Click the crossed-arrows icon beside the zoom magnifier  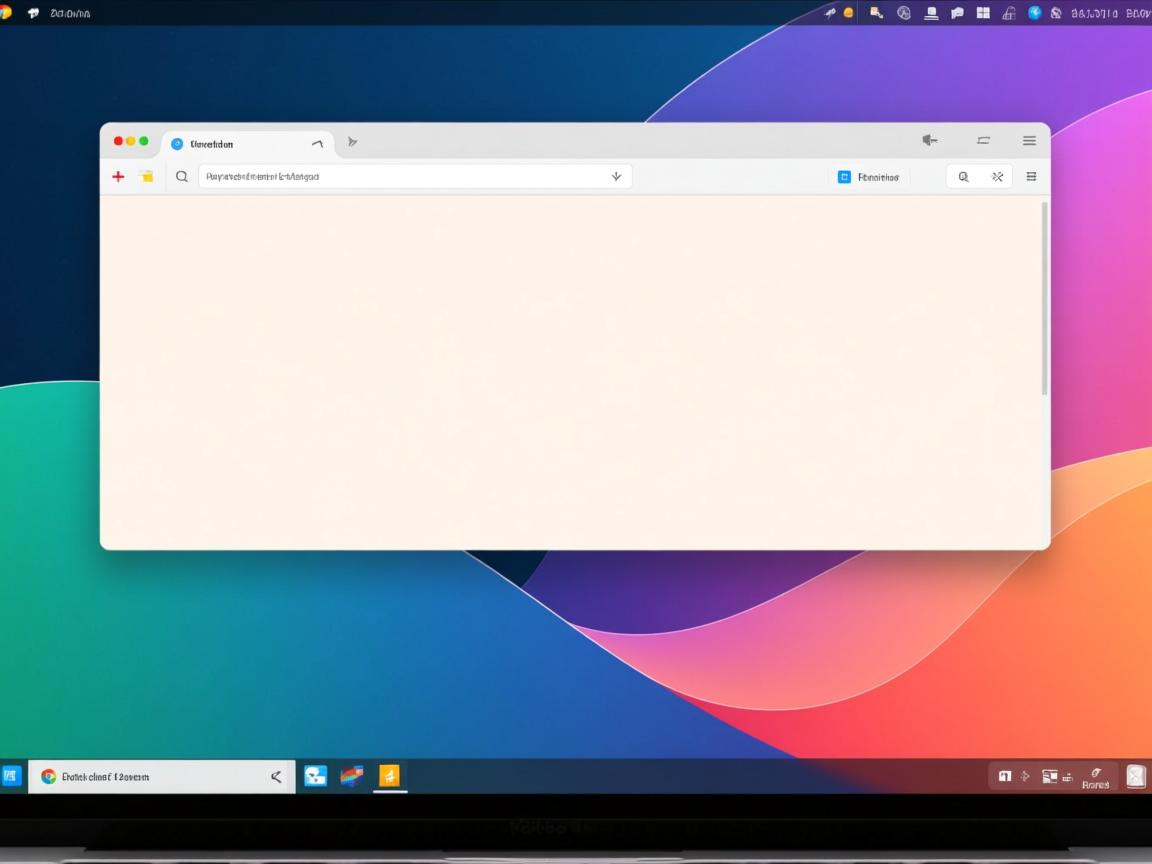tap(997, 177)
